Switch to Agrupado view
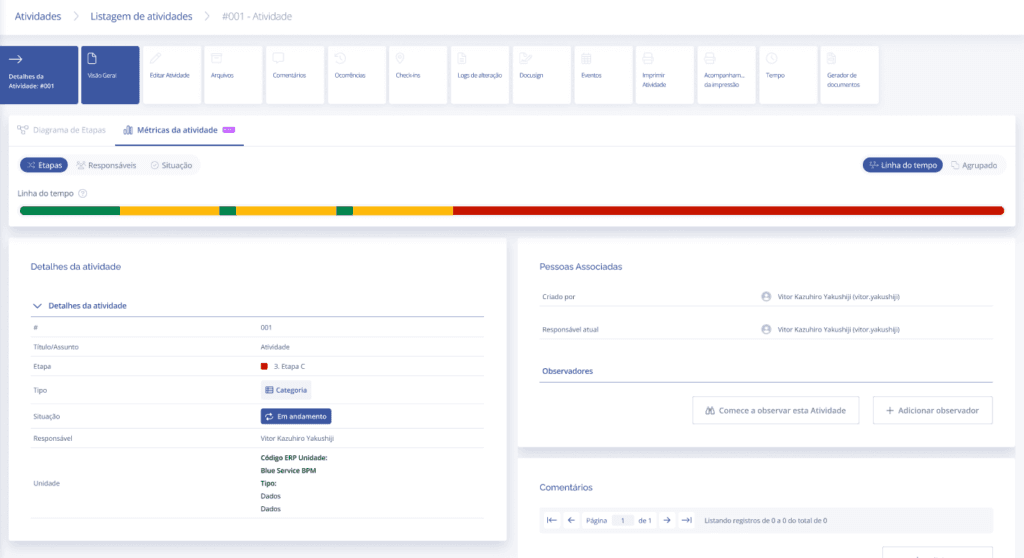 coord(974,165)
